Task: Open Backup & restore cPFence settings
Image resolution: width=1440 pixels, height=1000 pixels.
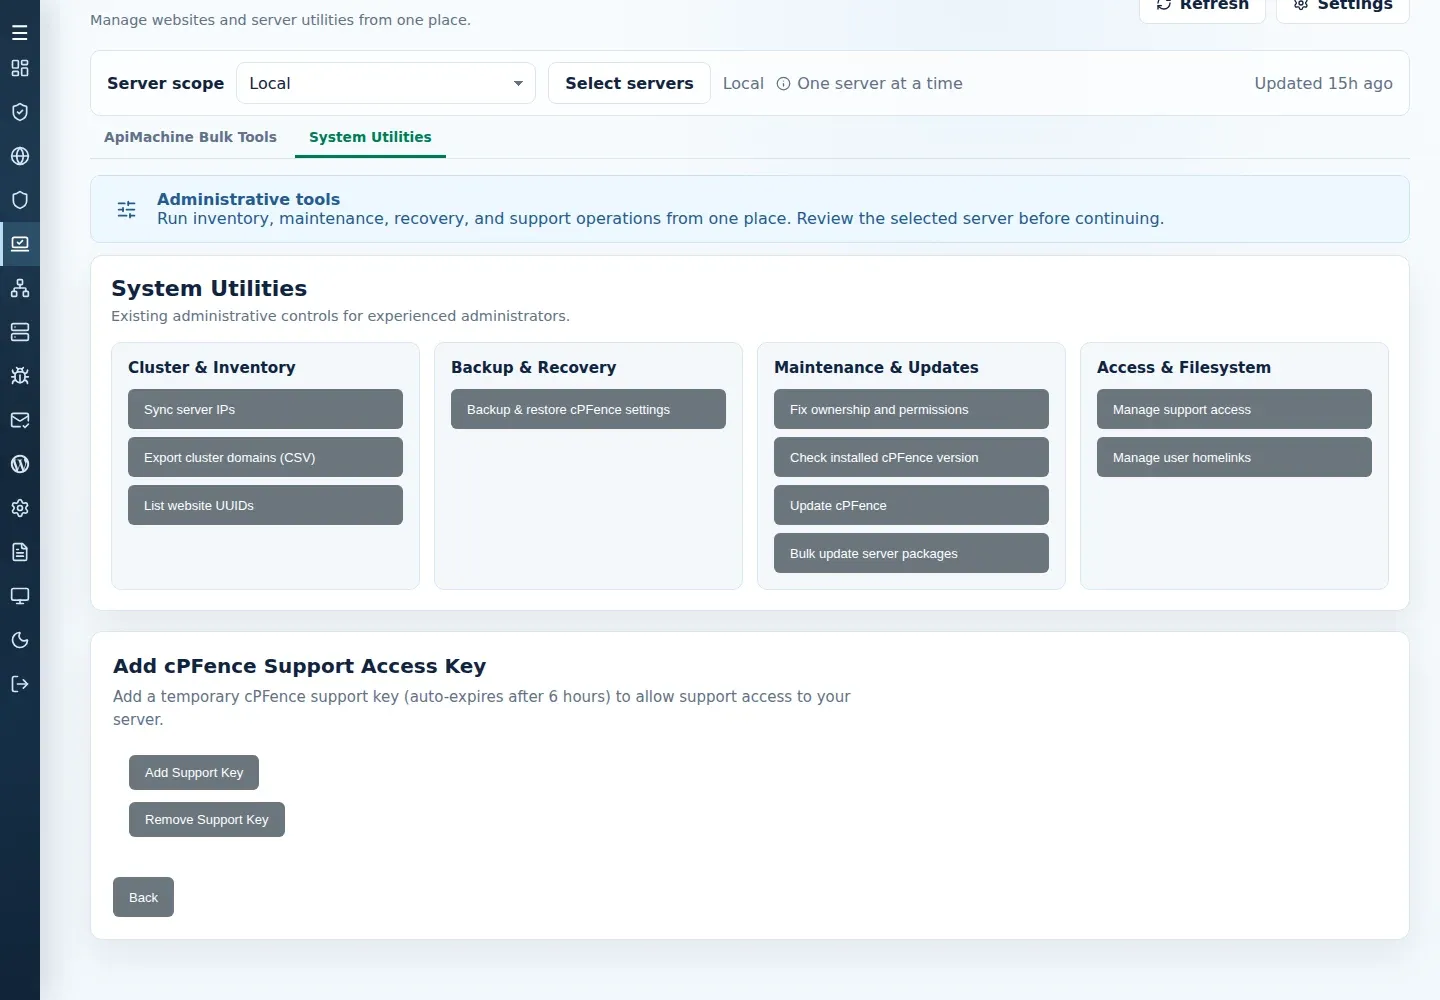Action: pos(588,409)
